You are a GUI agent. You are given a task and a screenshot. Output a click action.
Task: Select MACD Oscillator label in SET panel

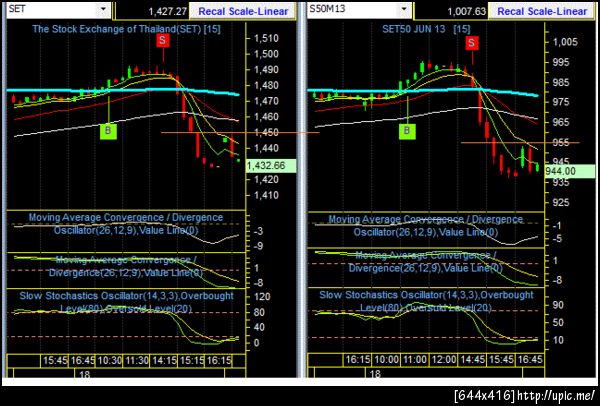126,224
